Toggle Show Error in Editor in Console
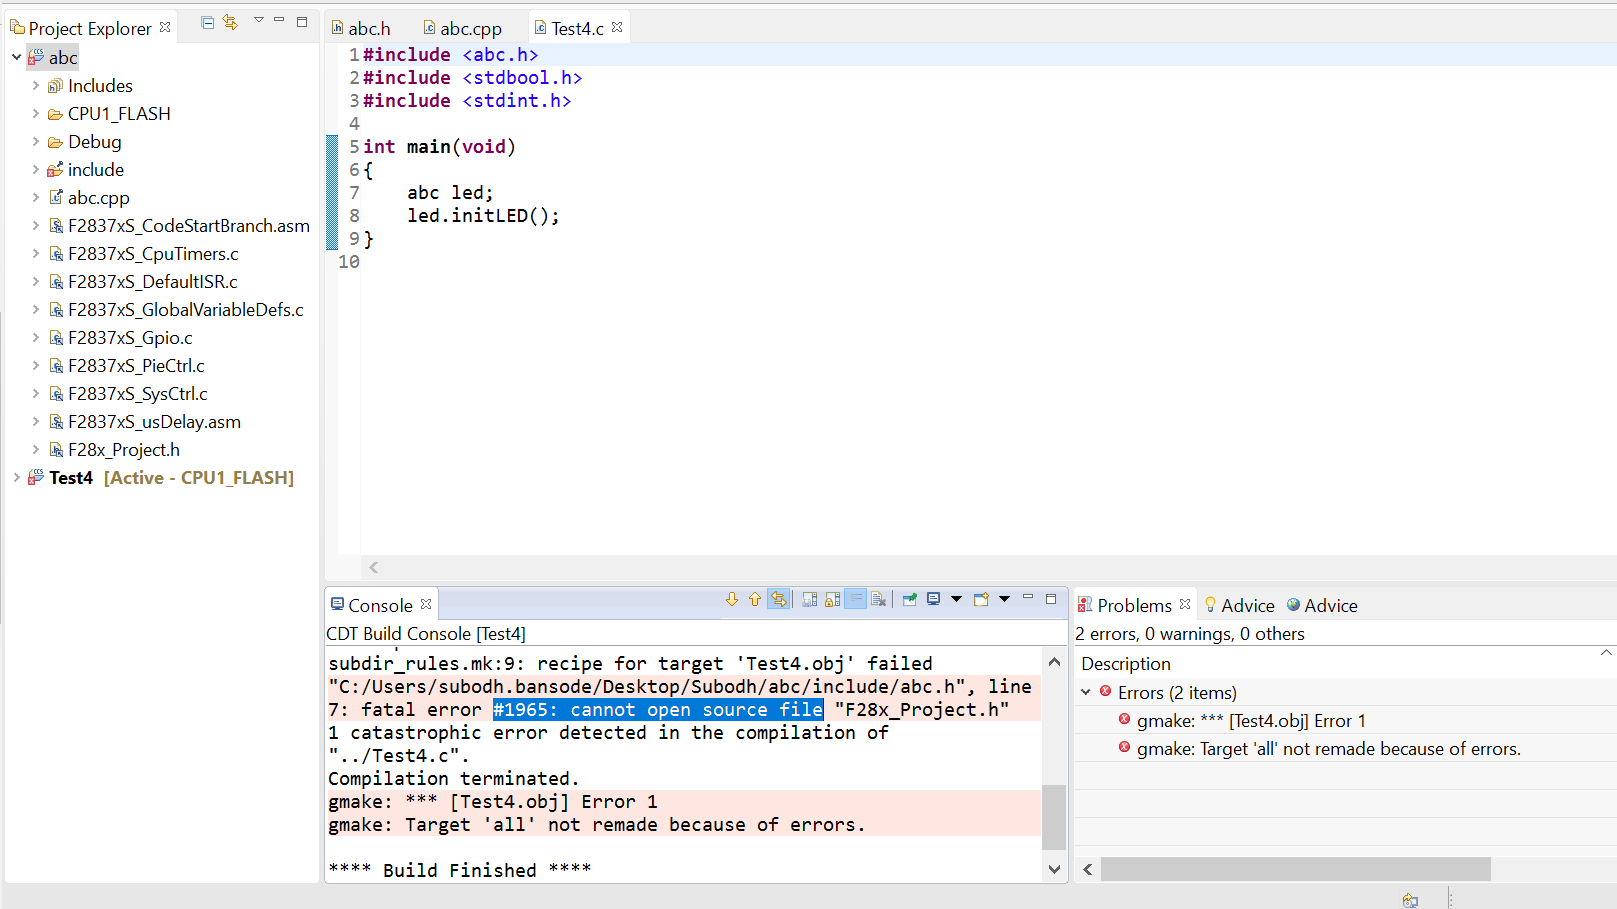Image resolution: width=1617 pixels, height=909 pixels. click(779, 599)
